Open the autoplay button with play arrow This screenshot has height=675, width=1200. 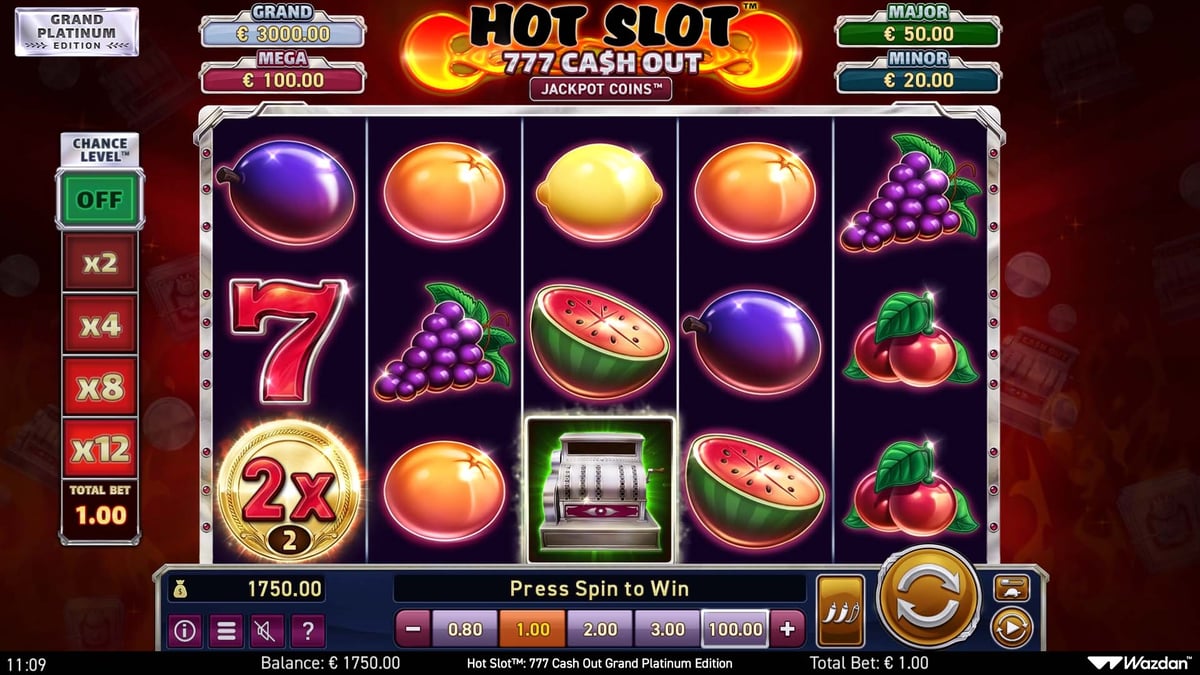coord(1011,628)
